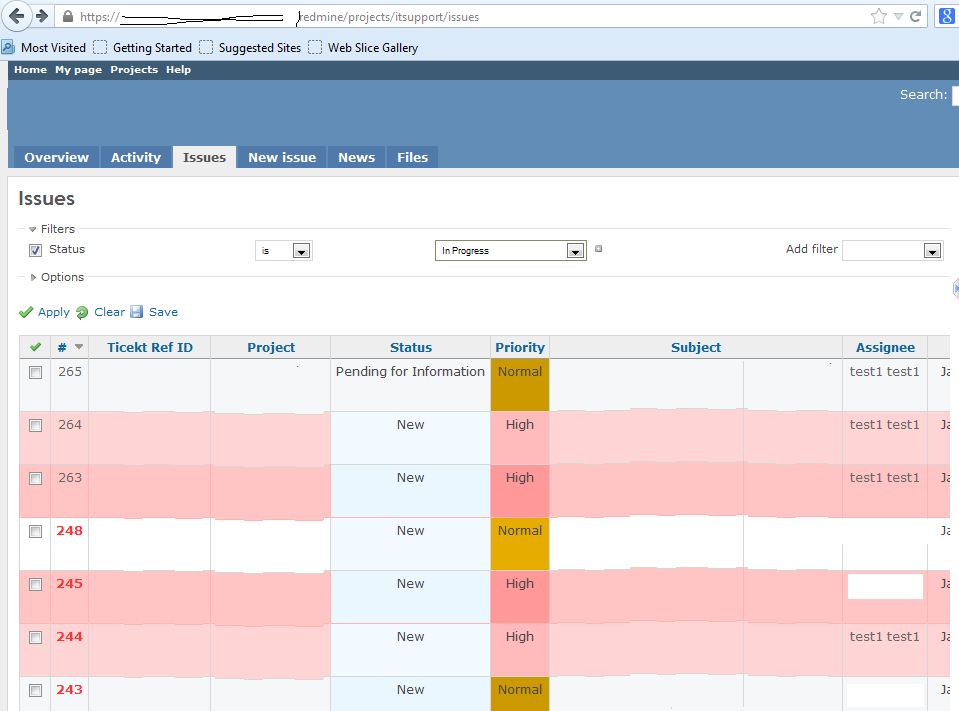This screenshot has height=711, width=959.
Task: Clear the filters
Action: pos(109,312)
